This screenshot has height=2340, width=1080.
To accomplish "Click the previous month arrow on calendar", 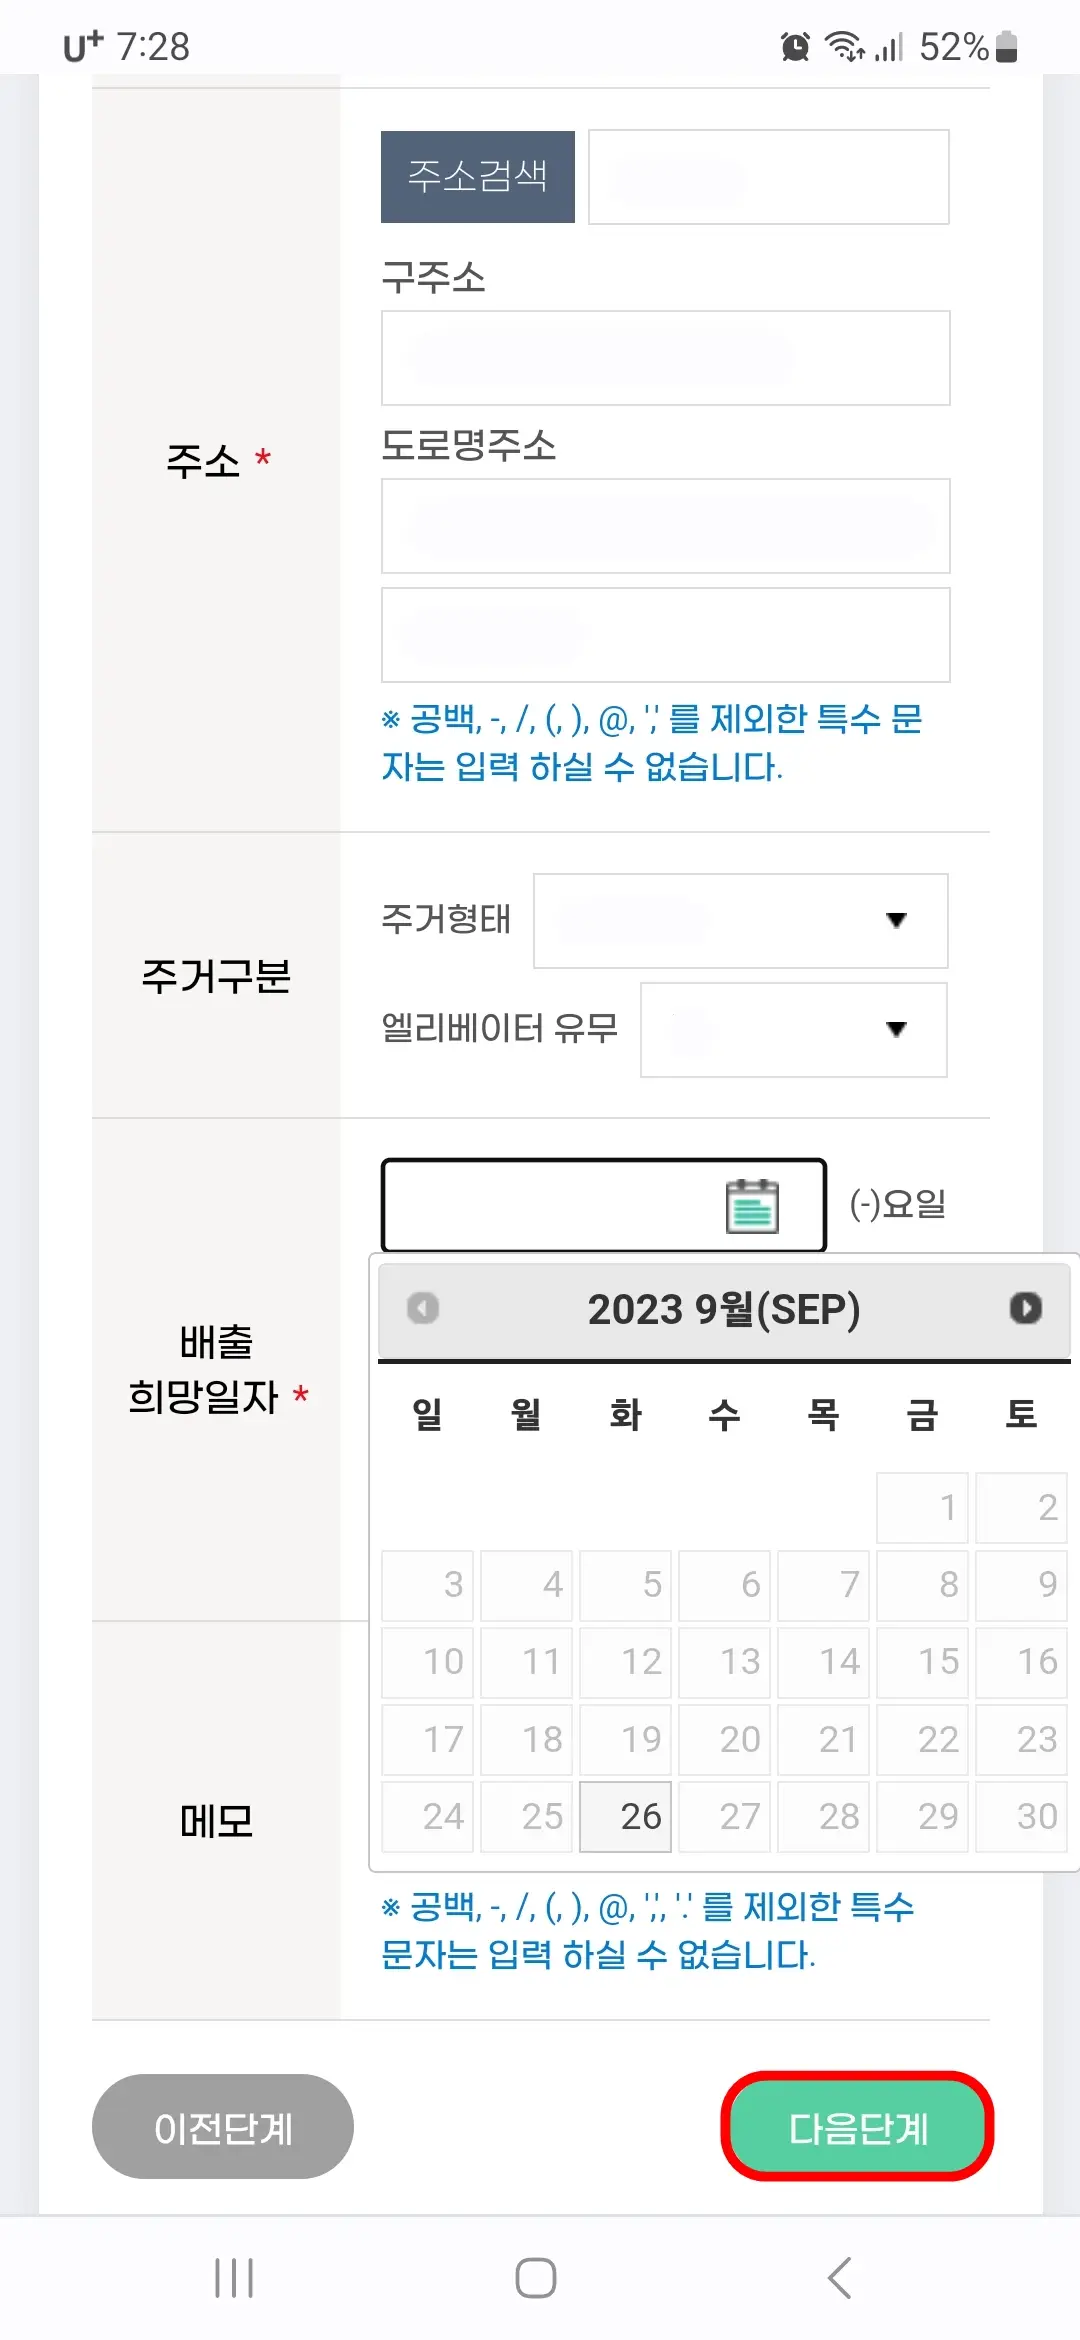I will [x=421, y=1307].
